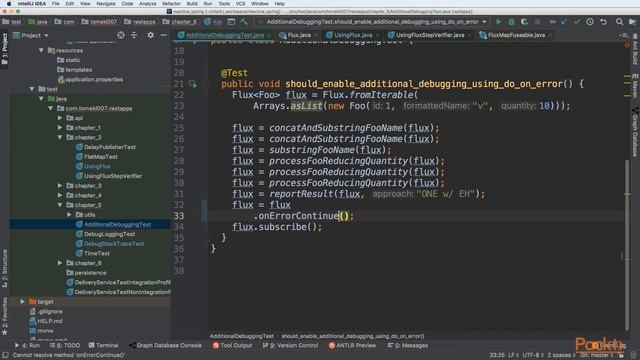The width and height of the screenshot is (640, 360).
Task: Switch to the UsingFlux.java tab
Action: point(353,36)
